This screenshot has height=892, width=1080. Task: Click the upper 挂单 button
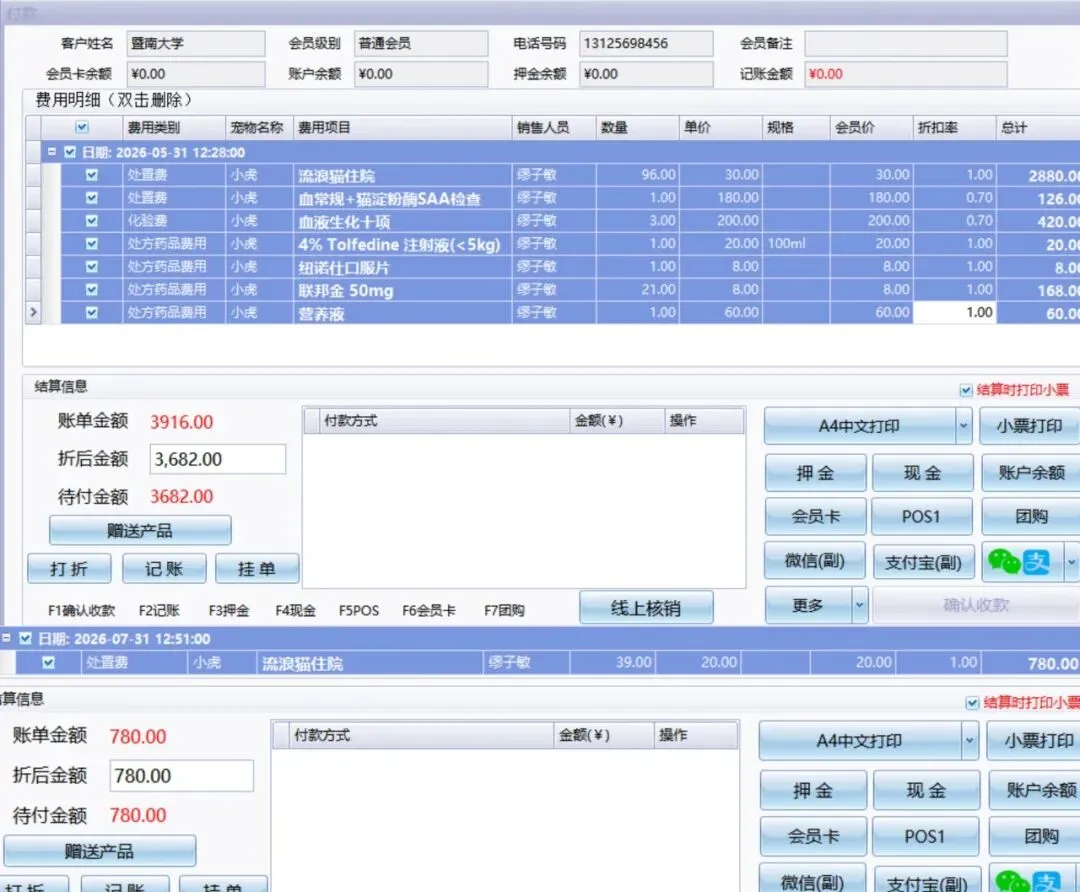pyautogui.click(x=257, y=568)
